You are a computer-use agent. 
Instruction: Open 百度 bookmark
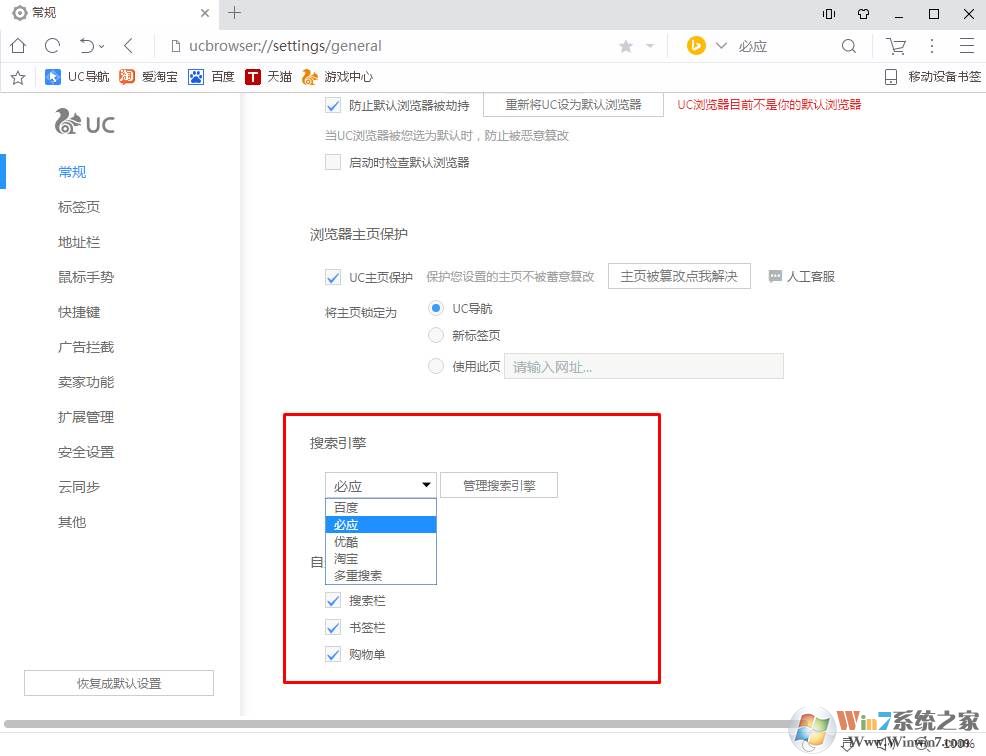pos(211,77)
